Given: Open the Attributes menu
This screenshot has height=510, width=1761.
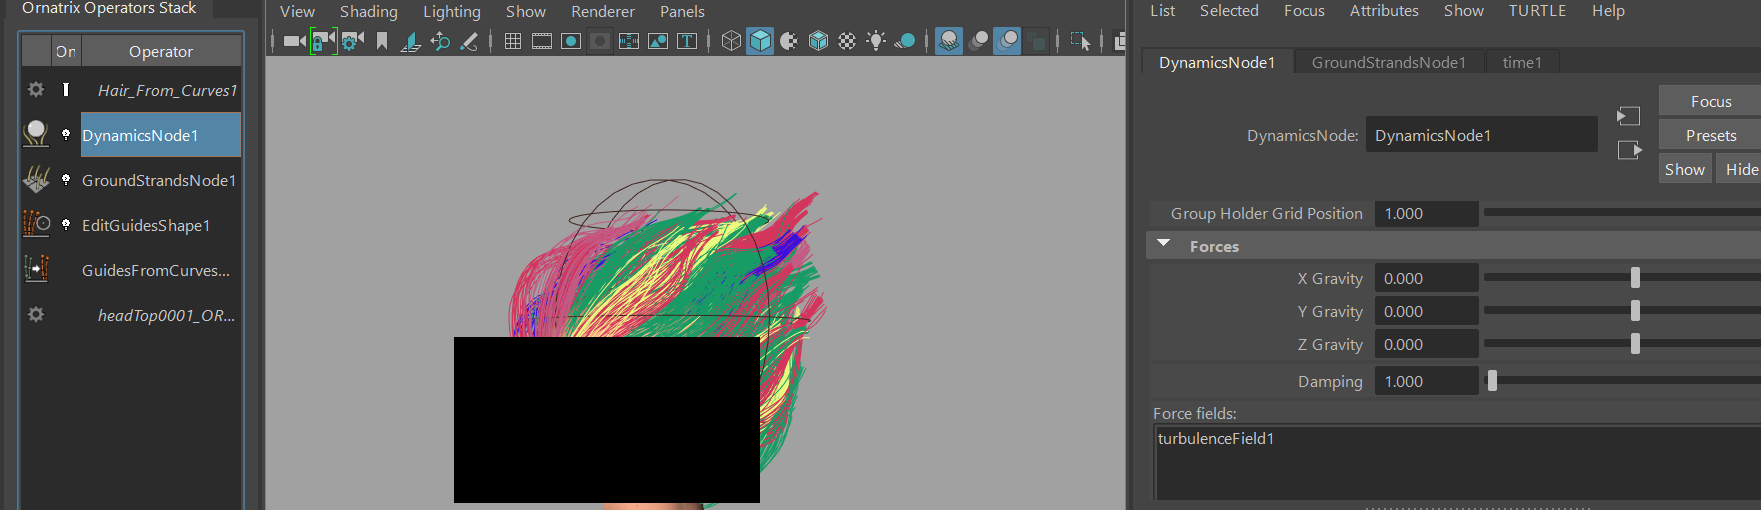Looking at the screenshot, I should point(1383,11).
